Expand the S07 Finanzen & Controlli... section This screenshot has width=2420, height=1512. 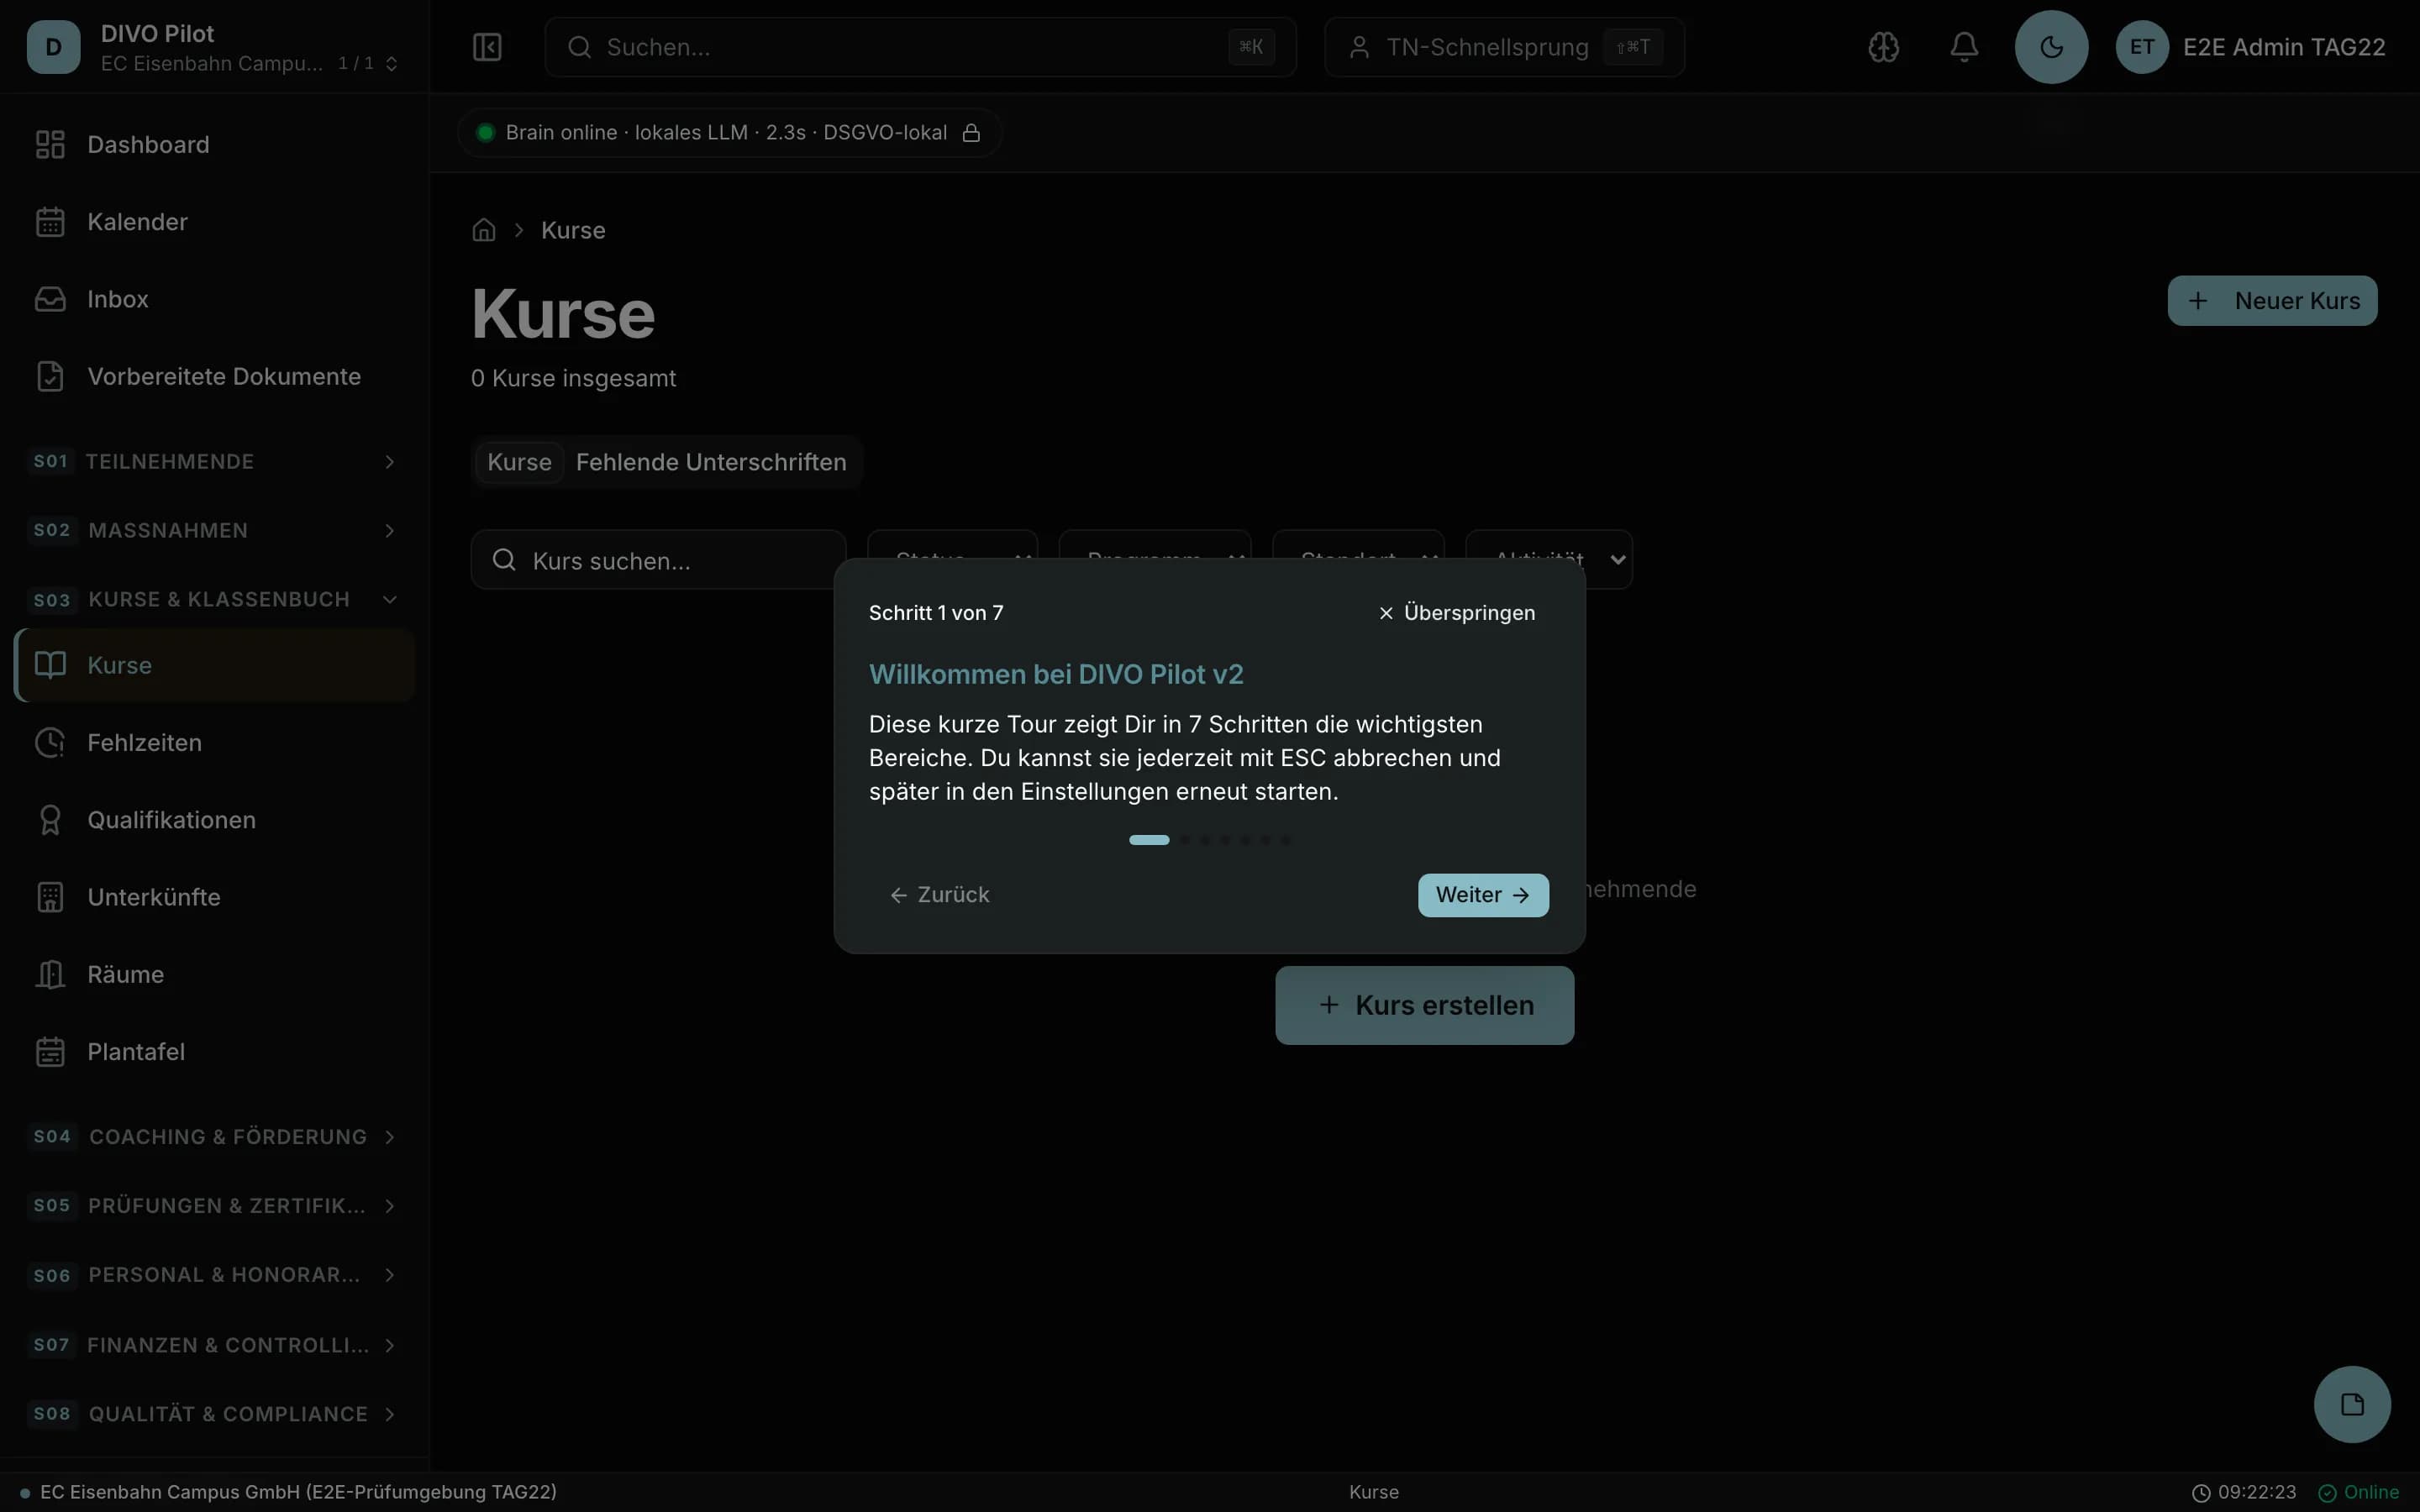pyautogui.click(x=214, y=1345)
